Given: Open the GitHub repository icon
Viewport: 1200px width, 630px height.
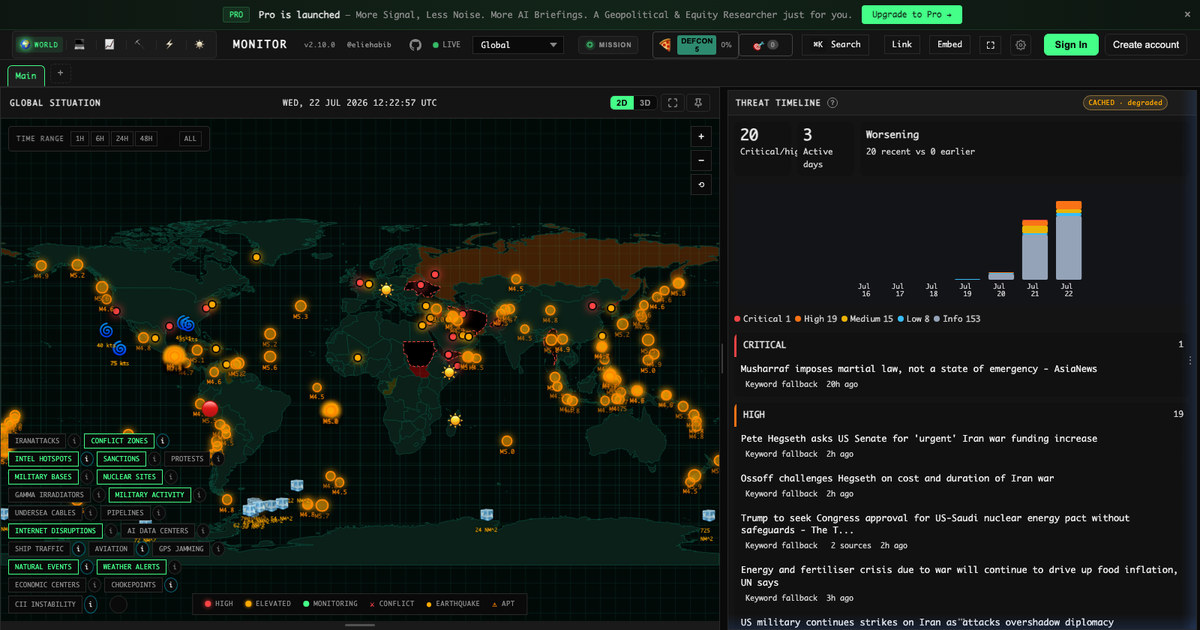Looking at the screenshot, I should click(415, 45).
